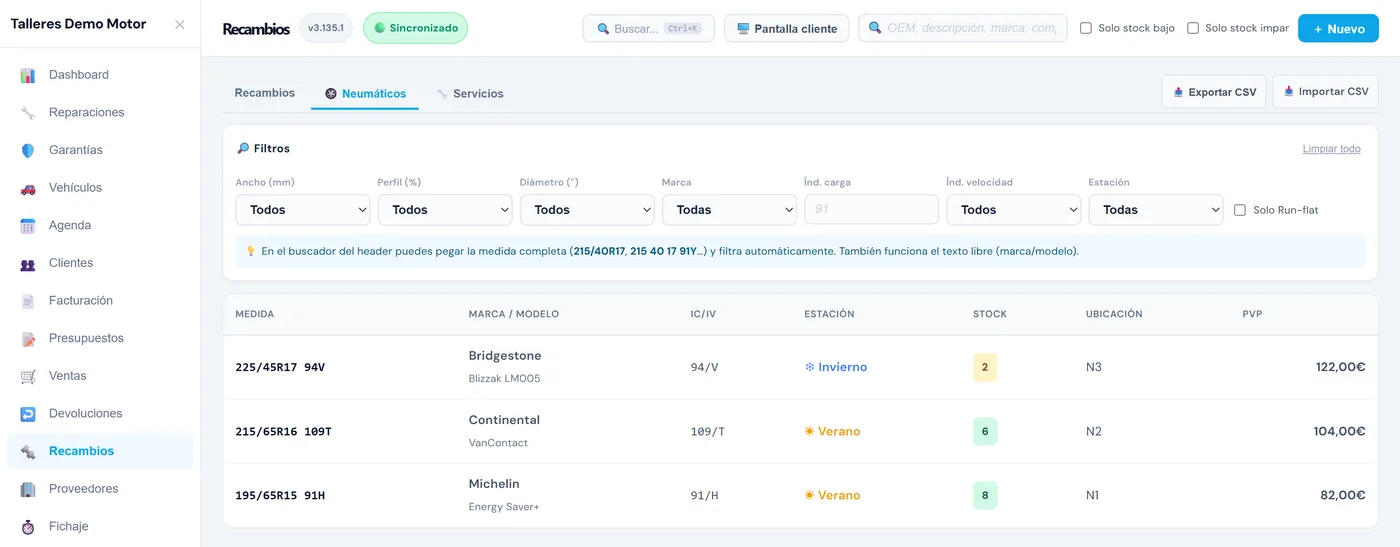This screenshot has width=1400, height=547.
Task: Open Facturación from the sidebar
Action: click(100, 301)
